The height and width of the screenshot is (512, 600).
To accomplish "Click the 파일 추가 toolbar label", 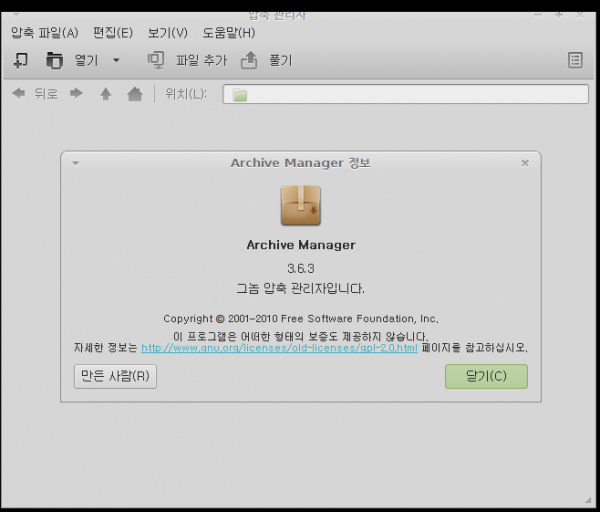I will tap(201, 60).
